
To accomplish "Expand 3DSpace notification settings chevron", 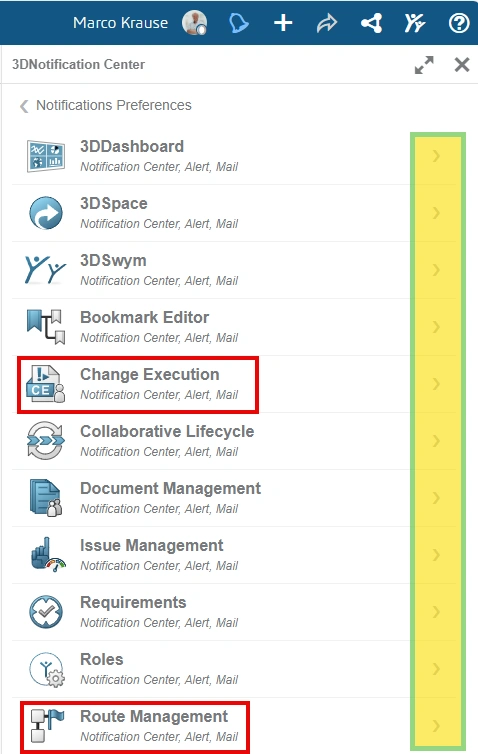I will click(436, 213).
